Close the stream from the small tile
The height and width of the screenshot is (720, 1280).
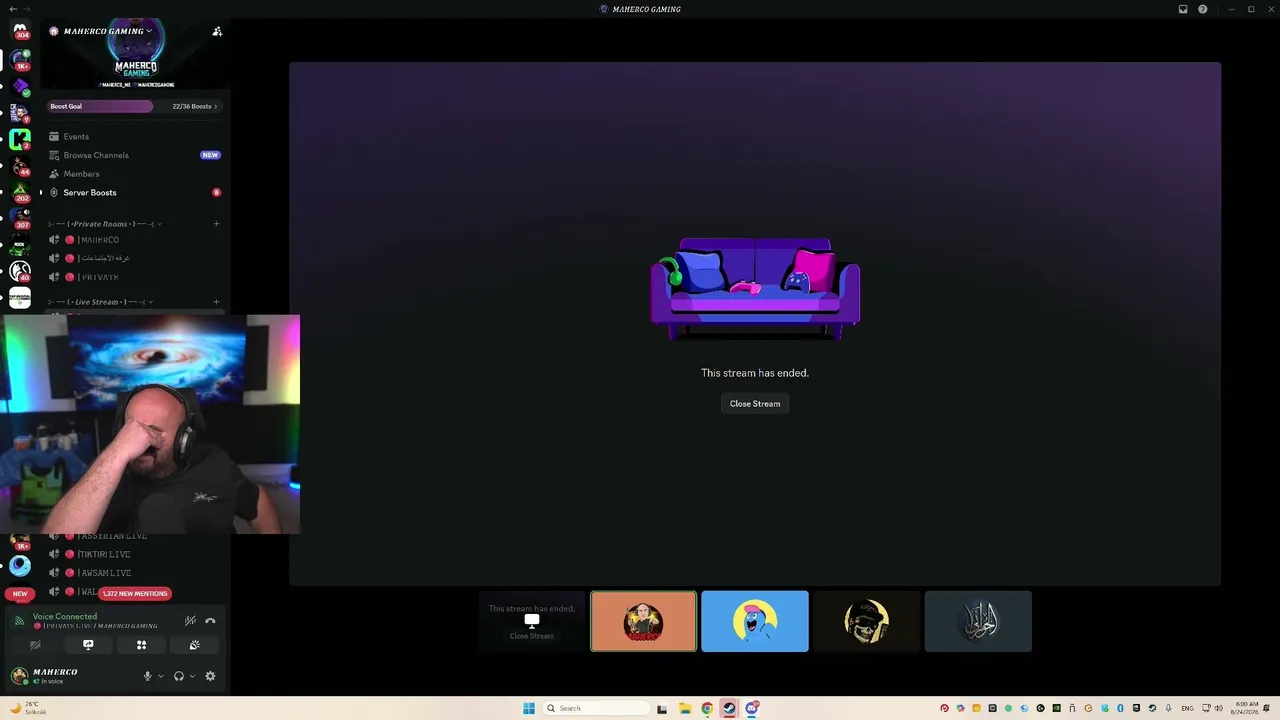click(x=532, y=636)
